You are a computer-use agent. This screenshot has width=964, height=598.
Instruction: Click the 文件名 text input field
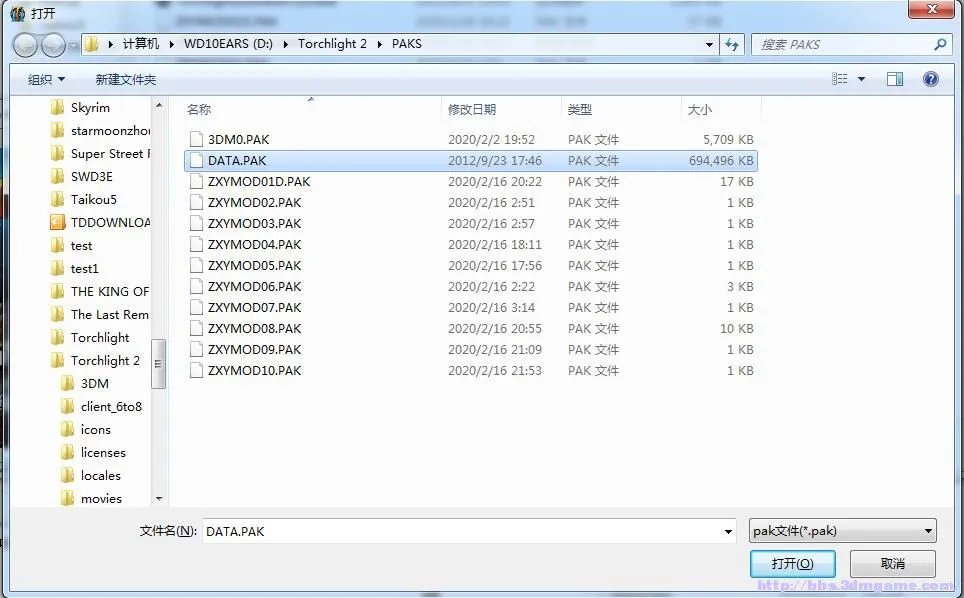coord(460,532)
